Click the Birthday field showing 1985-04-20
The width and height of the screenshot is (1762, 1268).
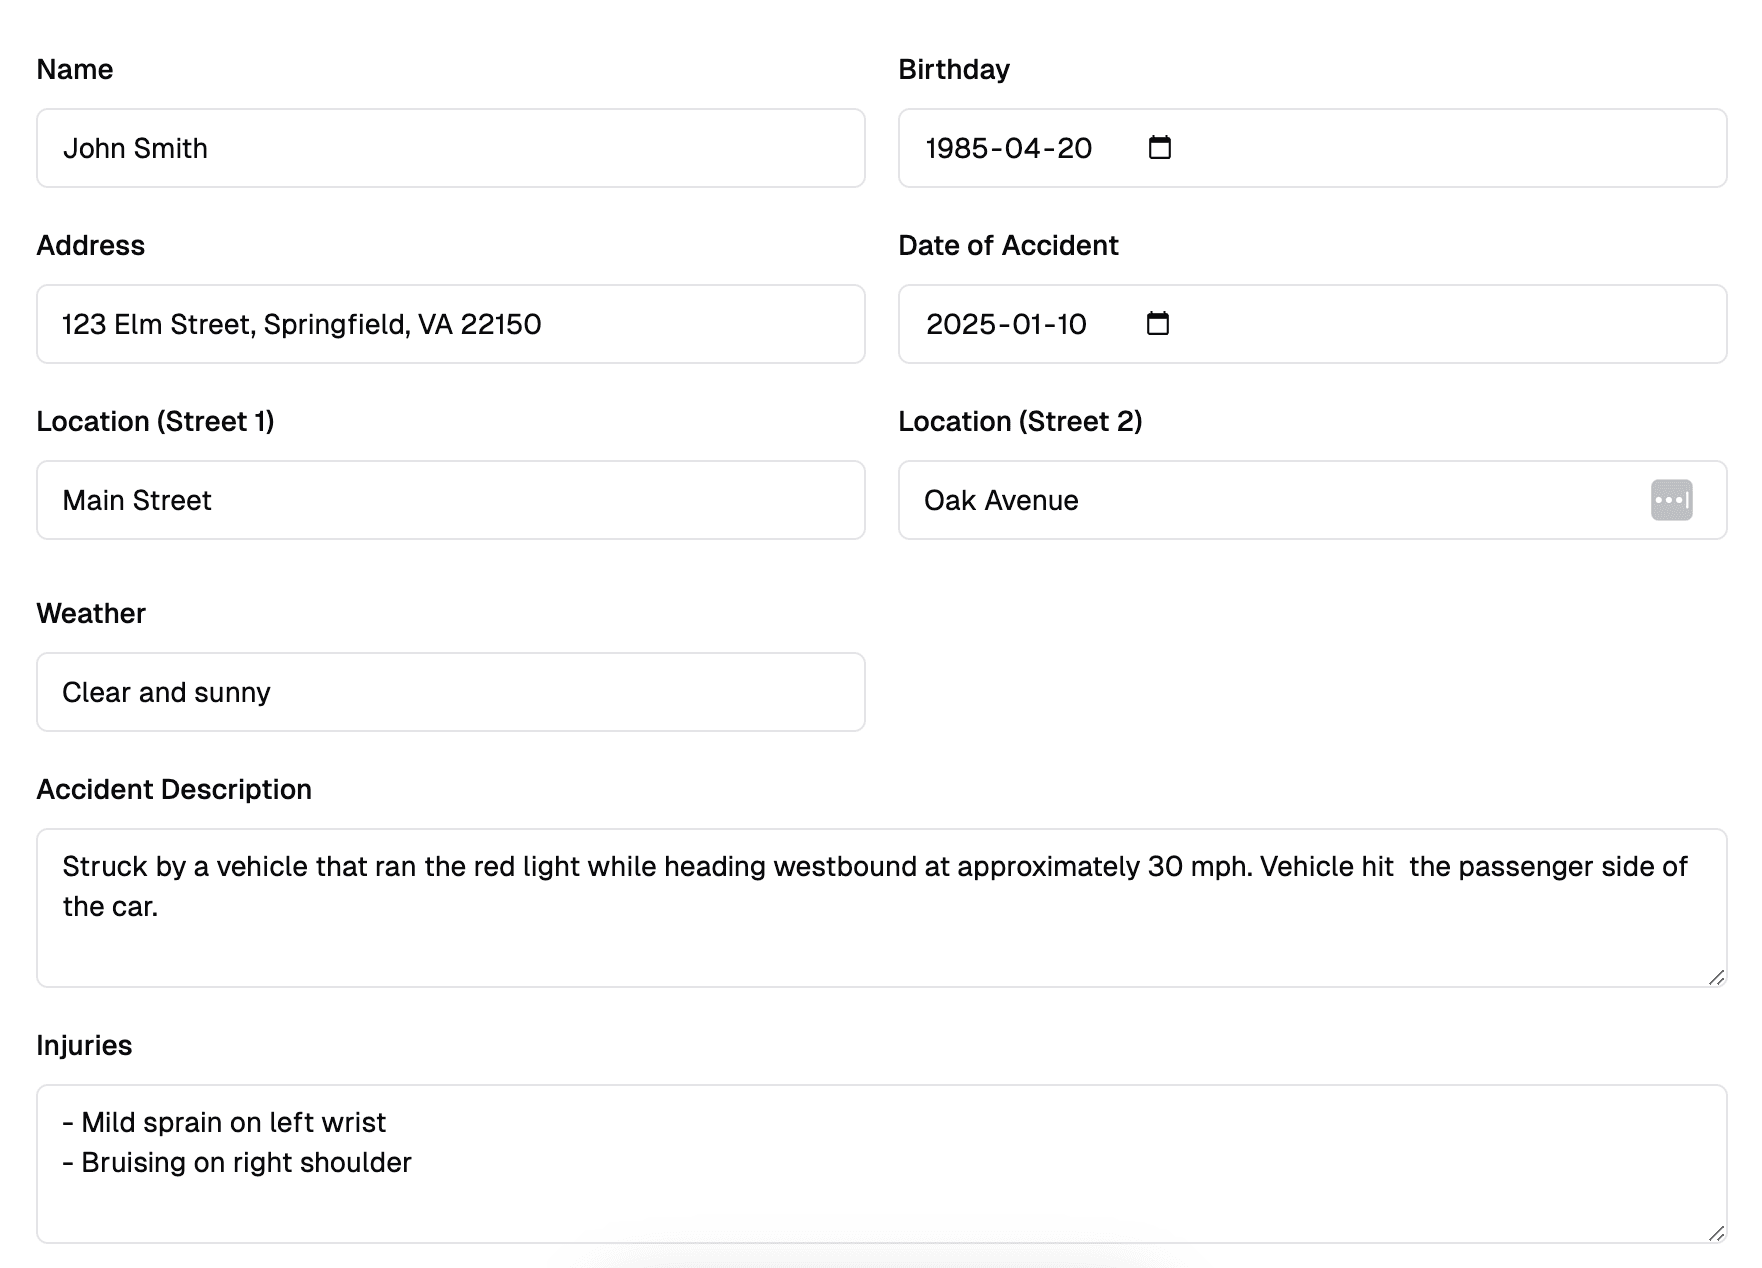[x=1010, y=147]
